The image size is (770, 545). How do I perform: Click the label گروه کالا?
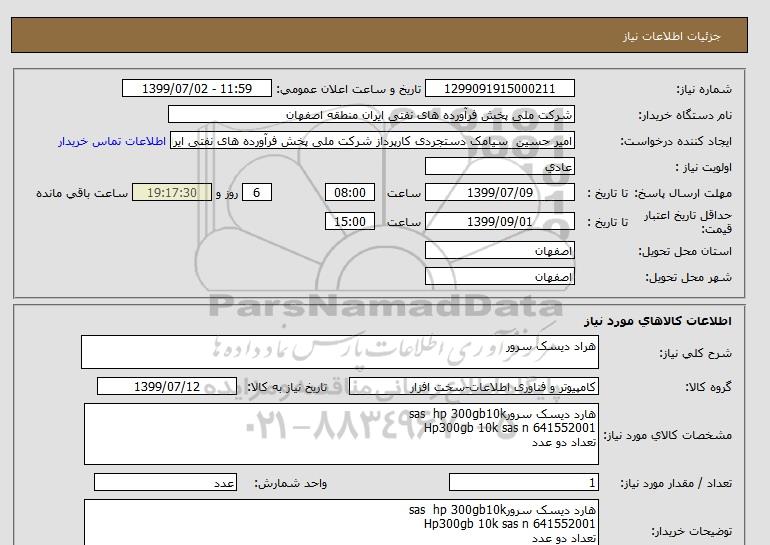coord(708,387)
